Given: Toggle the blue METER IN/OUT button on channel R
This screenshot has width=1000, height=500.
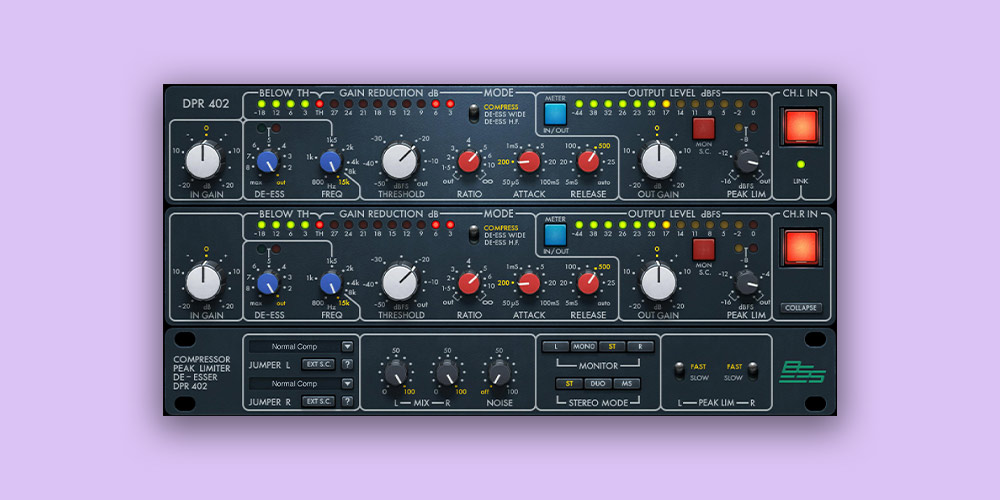Looking at the screenshot, I should point(555,234).
